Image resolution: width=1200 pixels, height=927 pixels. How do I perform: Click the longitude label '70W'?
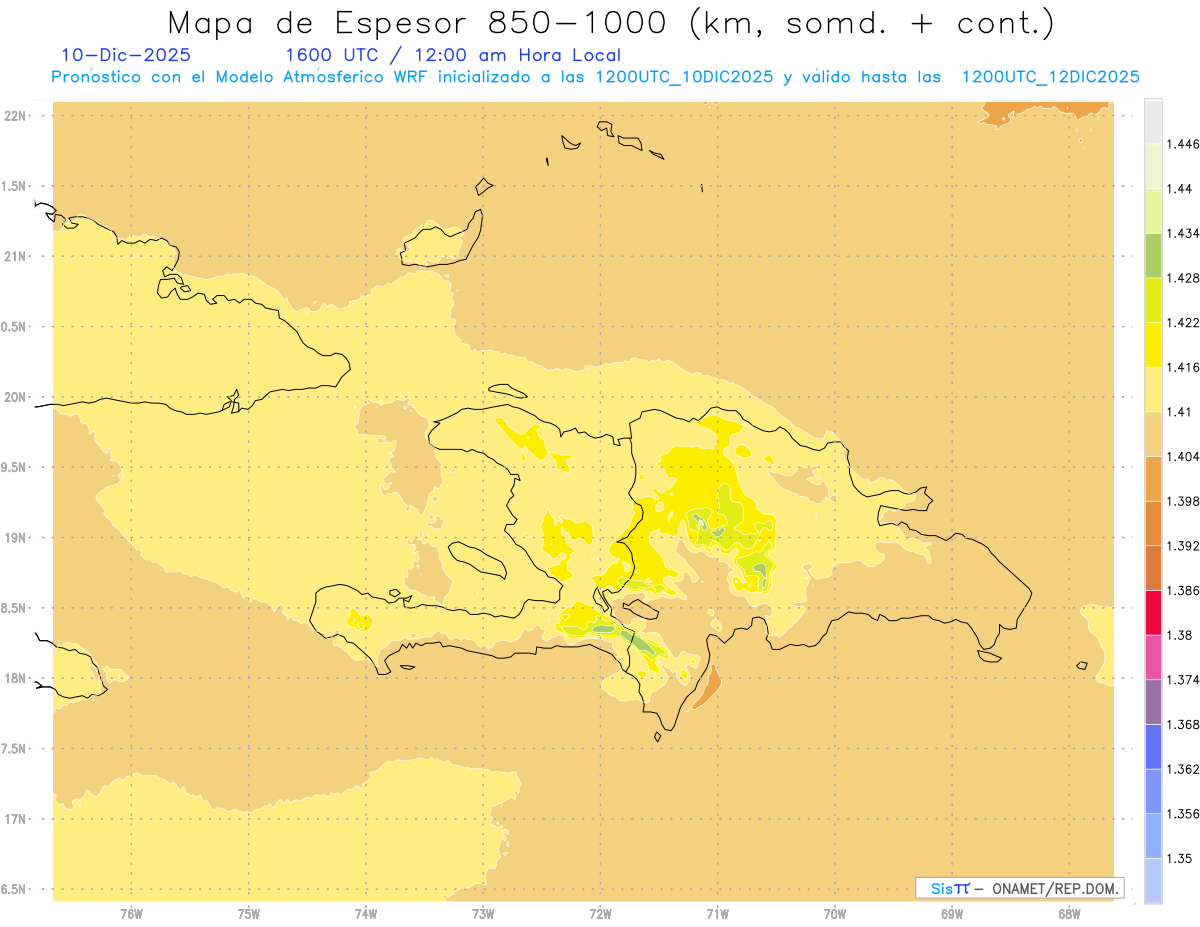coord(835,914)
